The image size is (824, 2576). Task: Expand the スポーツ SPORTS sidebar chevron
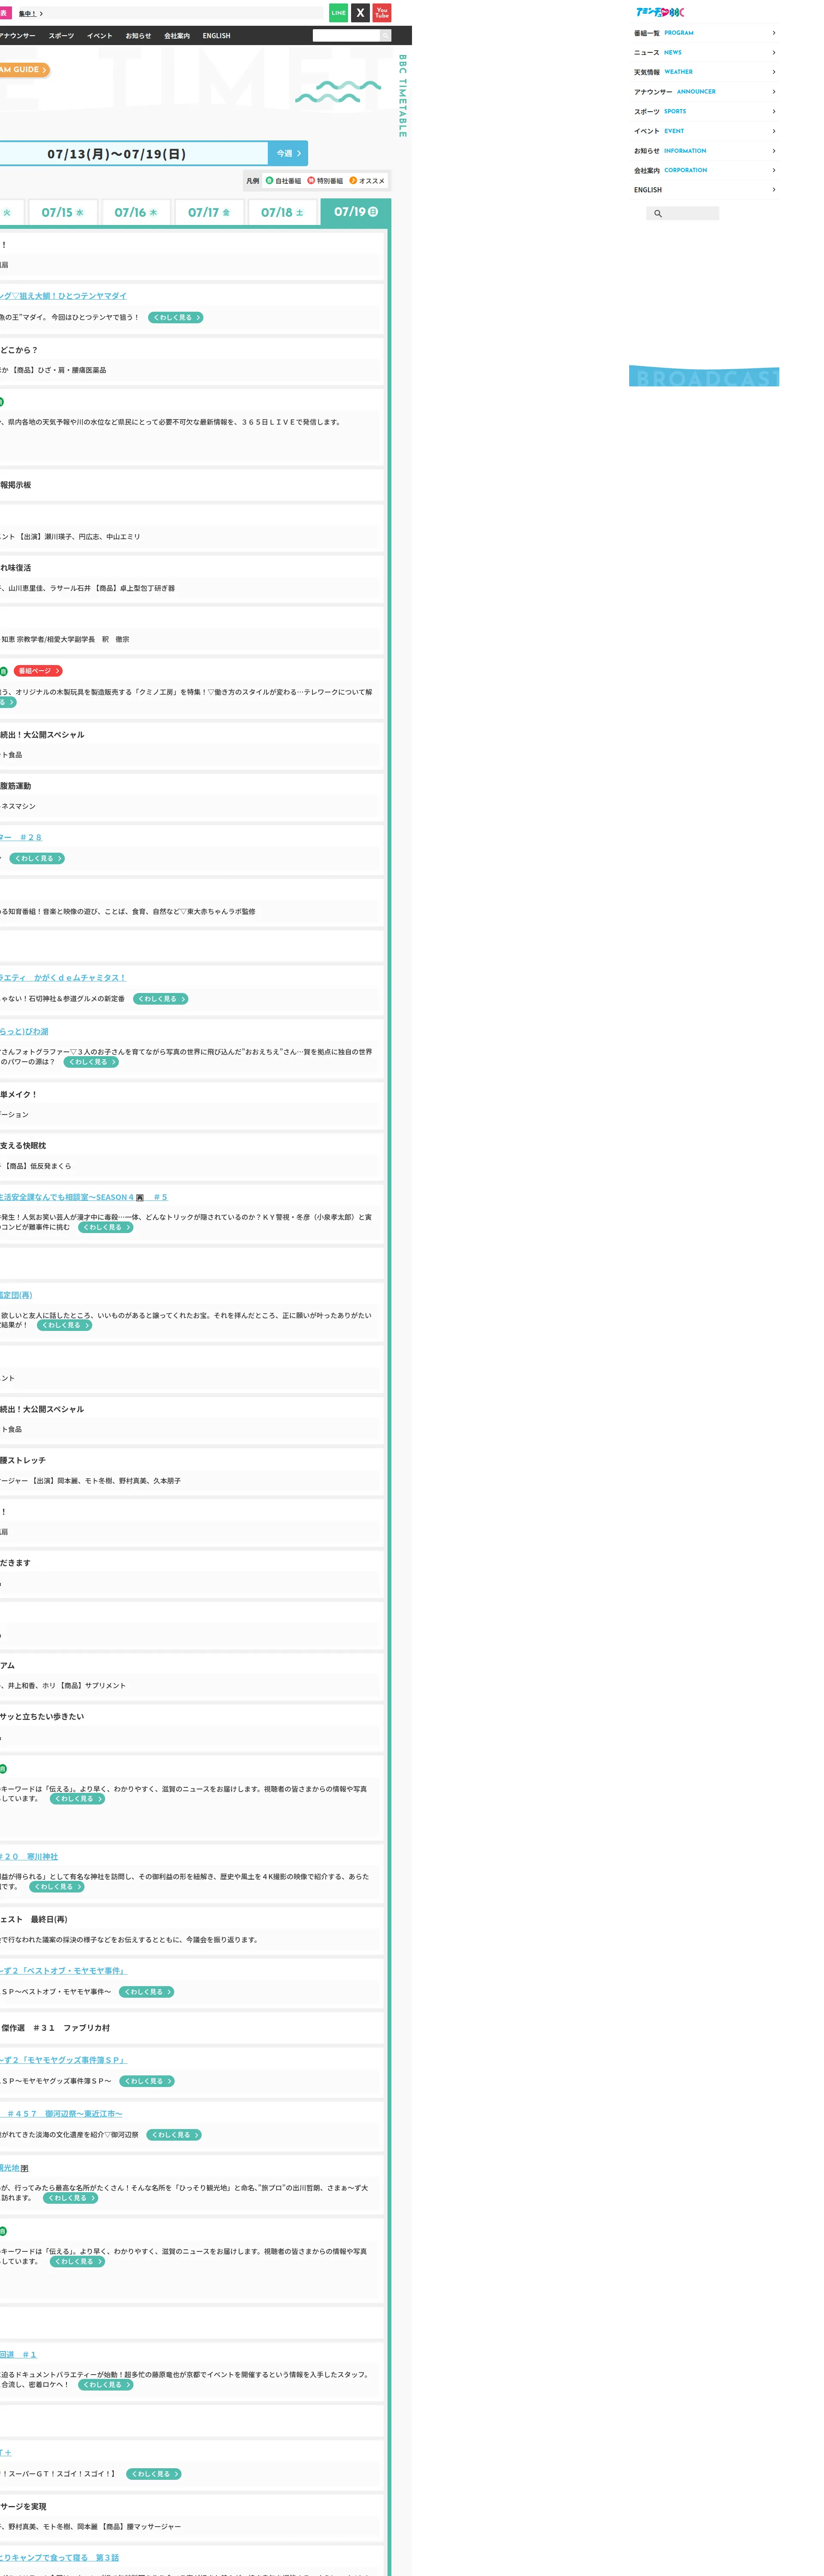pos(774,111)
